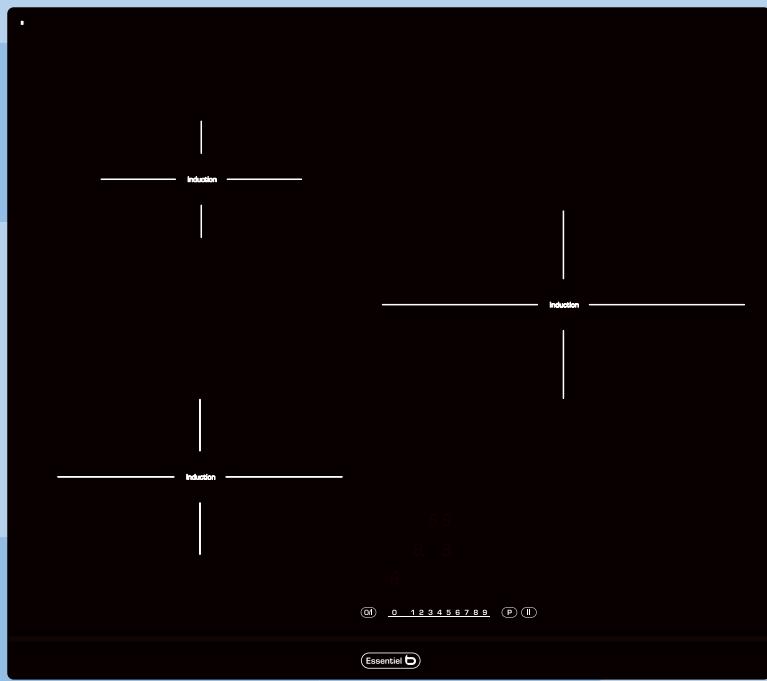Tap level 5 on the power scale
Viewport: 767px width, 681px height.
tap(448, 612)
